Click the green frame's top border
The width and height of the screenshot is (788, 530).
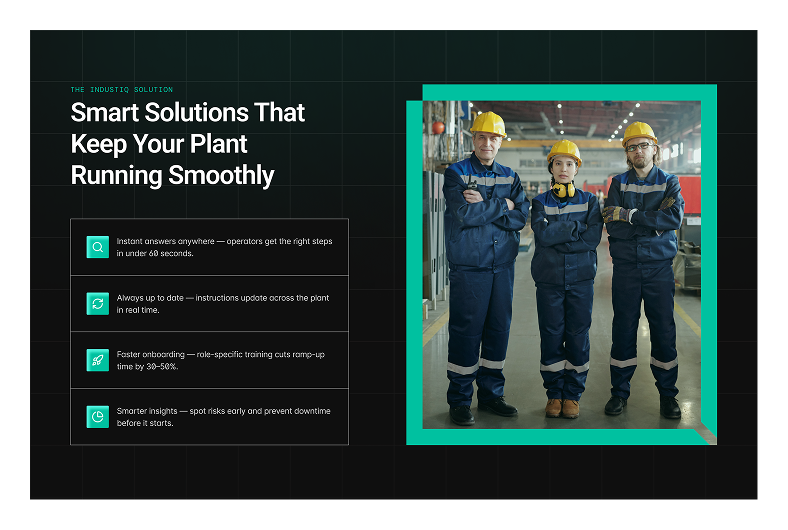pos(568,92)
